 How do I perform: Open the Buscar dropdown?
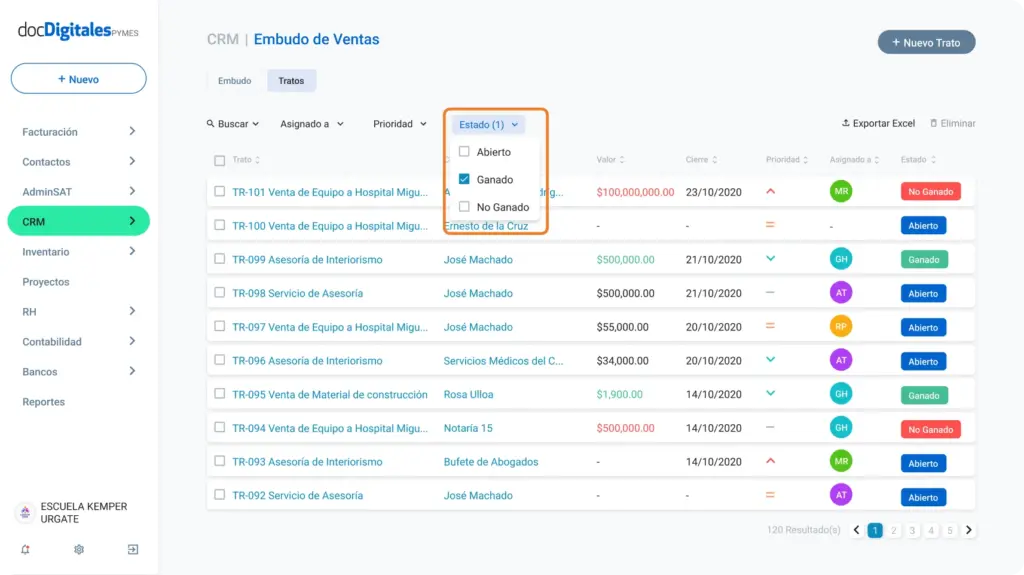click(x=233, y=123)
